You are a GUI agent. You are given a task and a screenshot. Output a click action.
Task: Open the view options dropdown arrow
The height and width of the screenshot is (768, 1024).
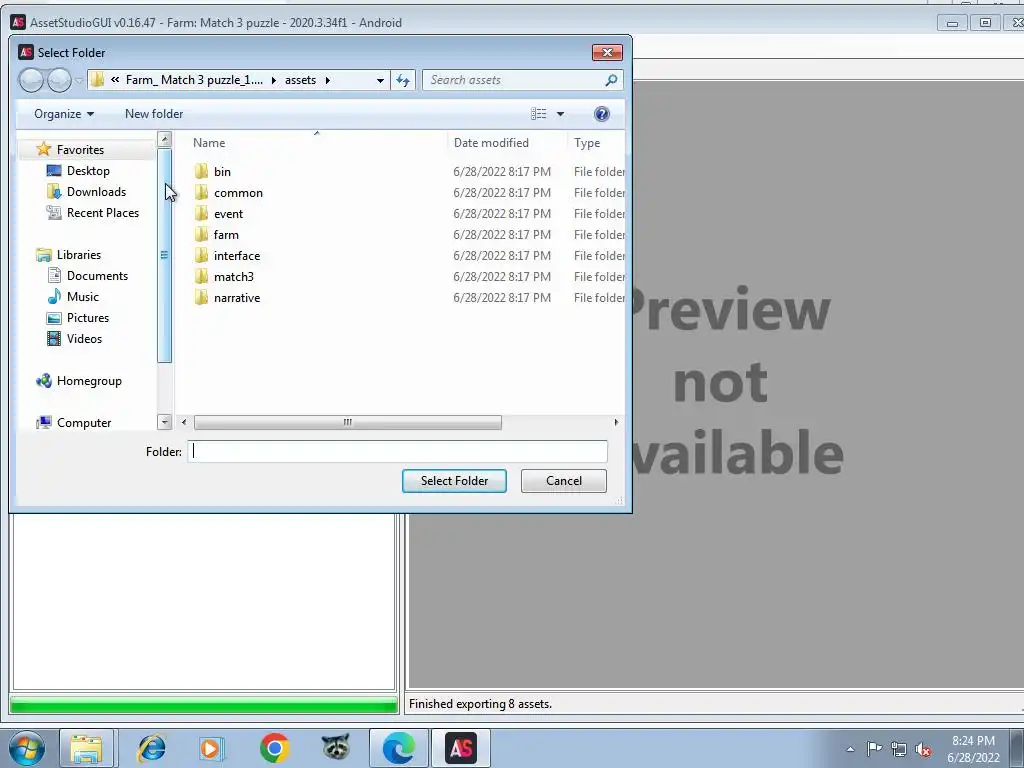click(x=560, y=114)
